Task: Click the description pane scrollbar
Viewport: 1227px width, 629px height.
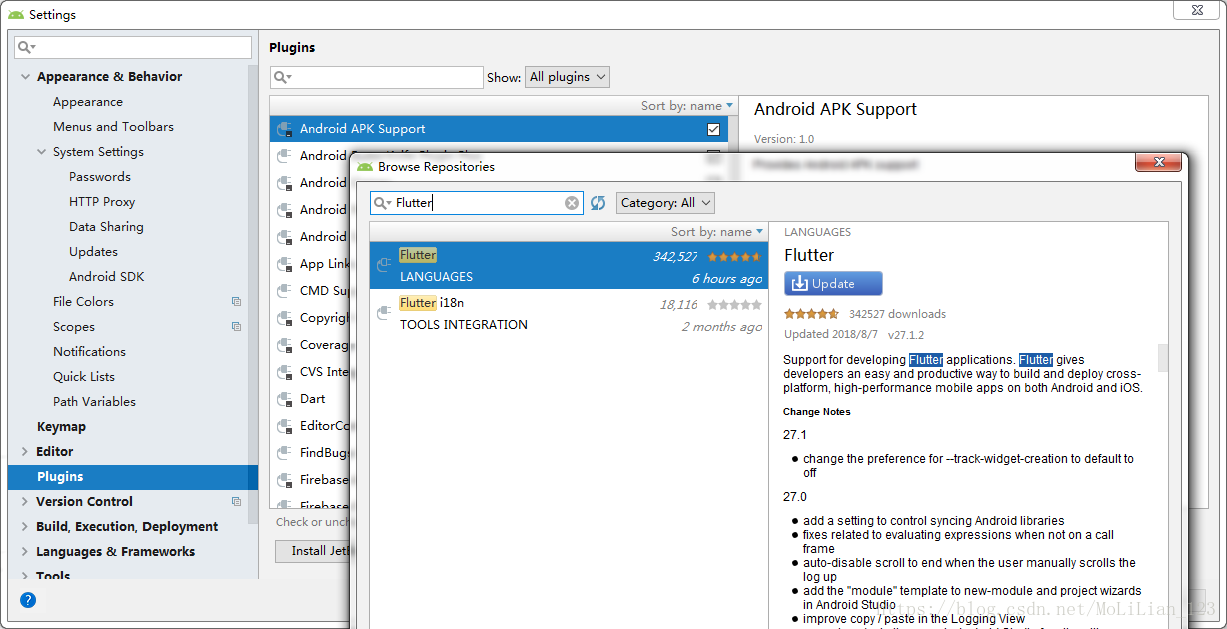Action: [x=1163, y=357]
